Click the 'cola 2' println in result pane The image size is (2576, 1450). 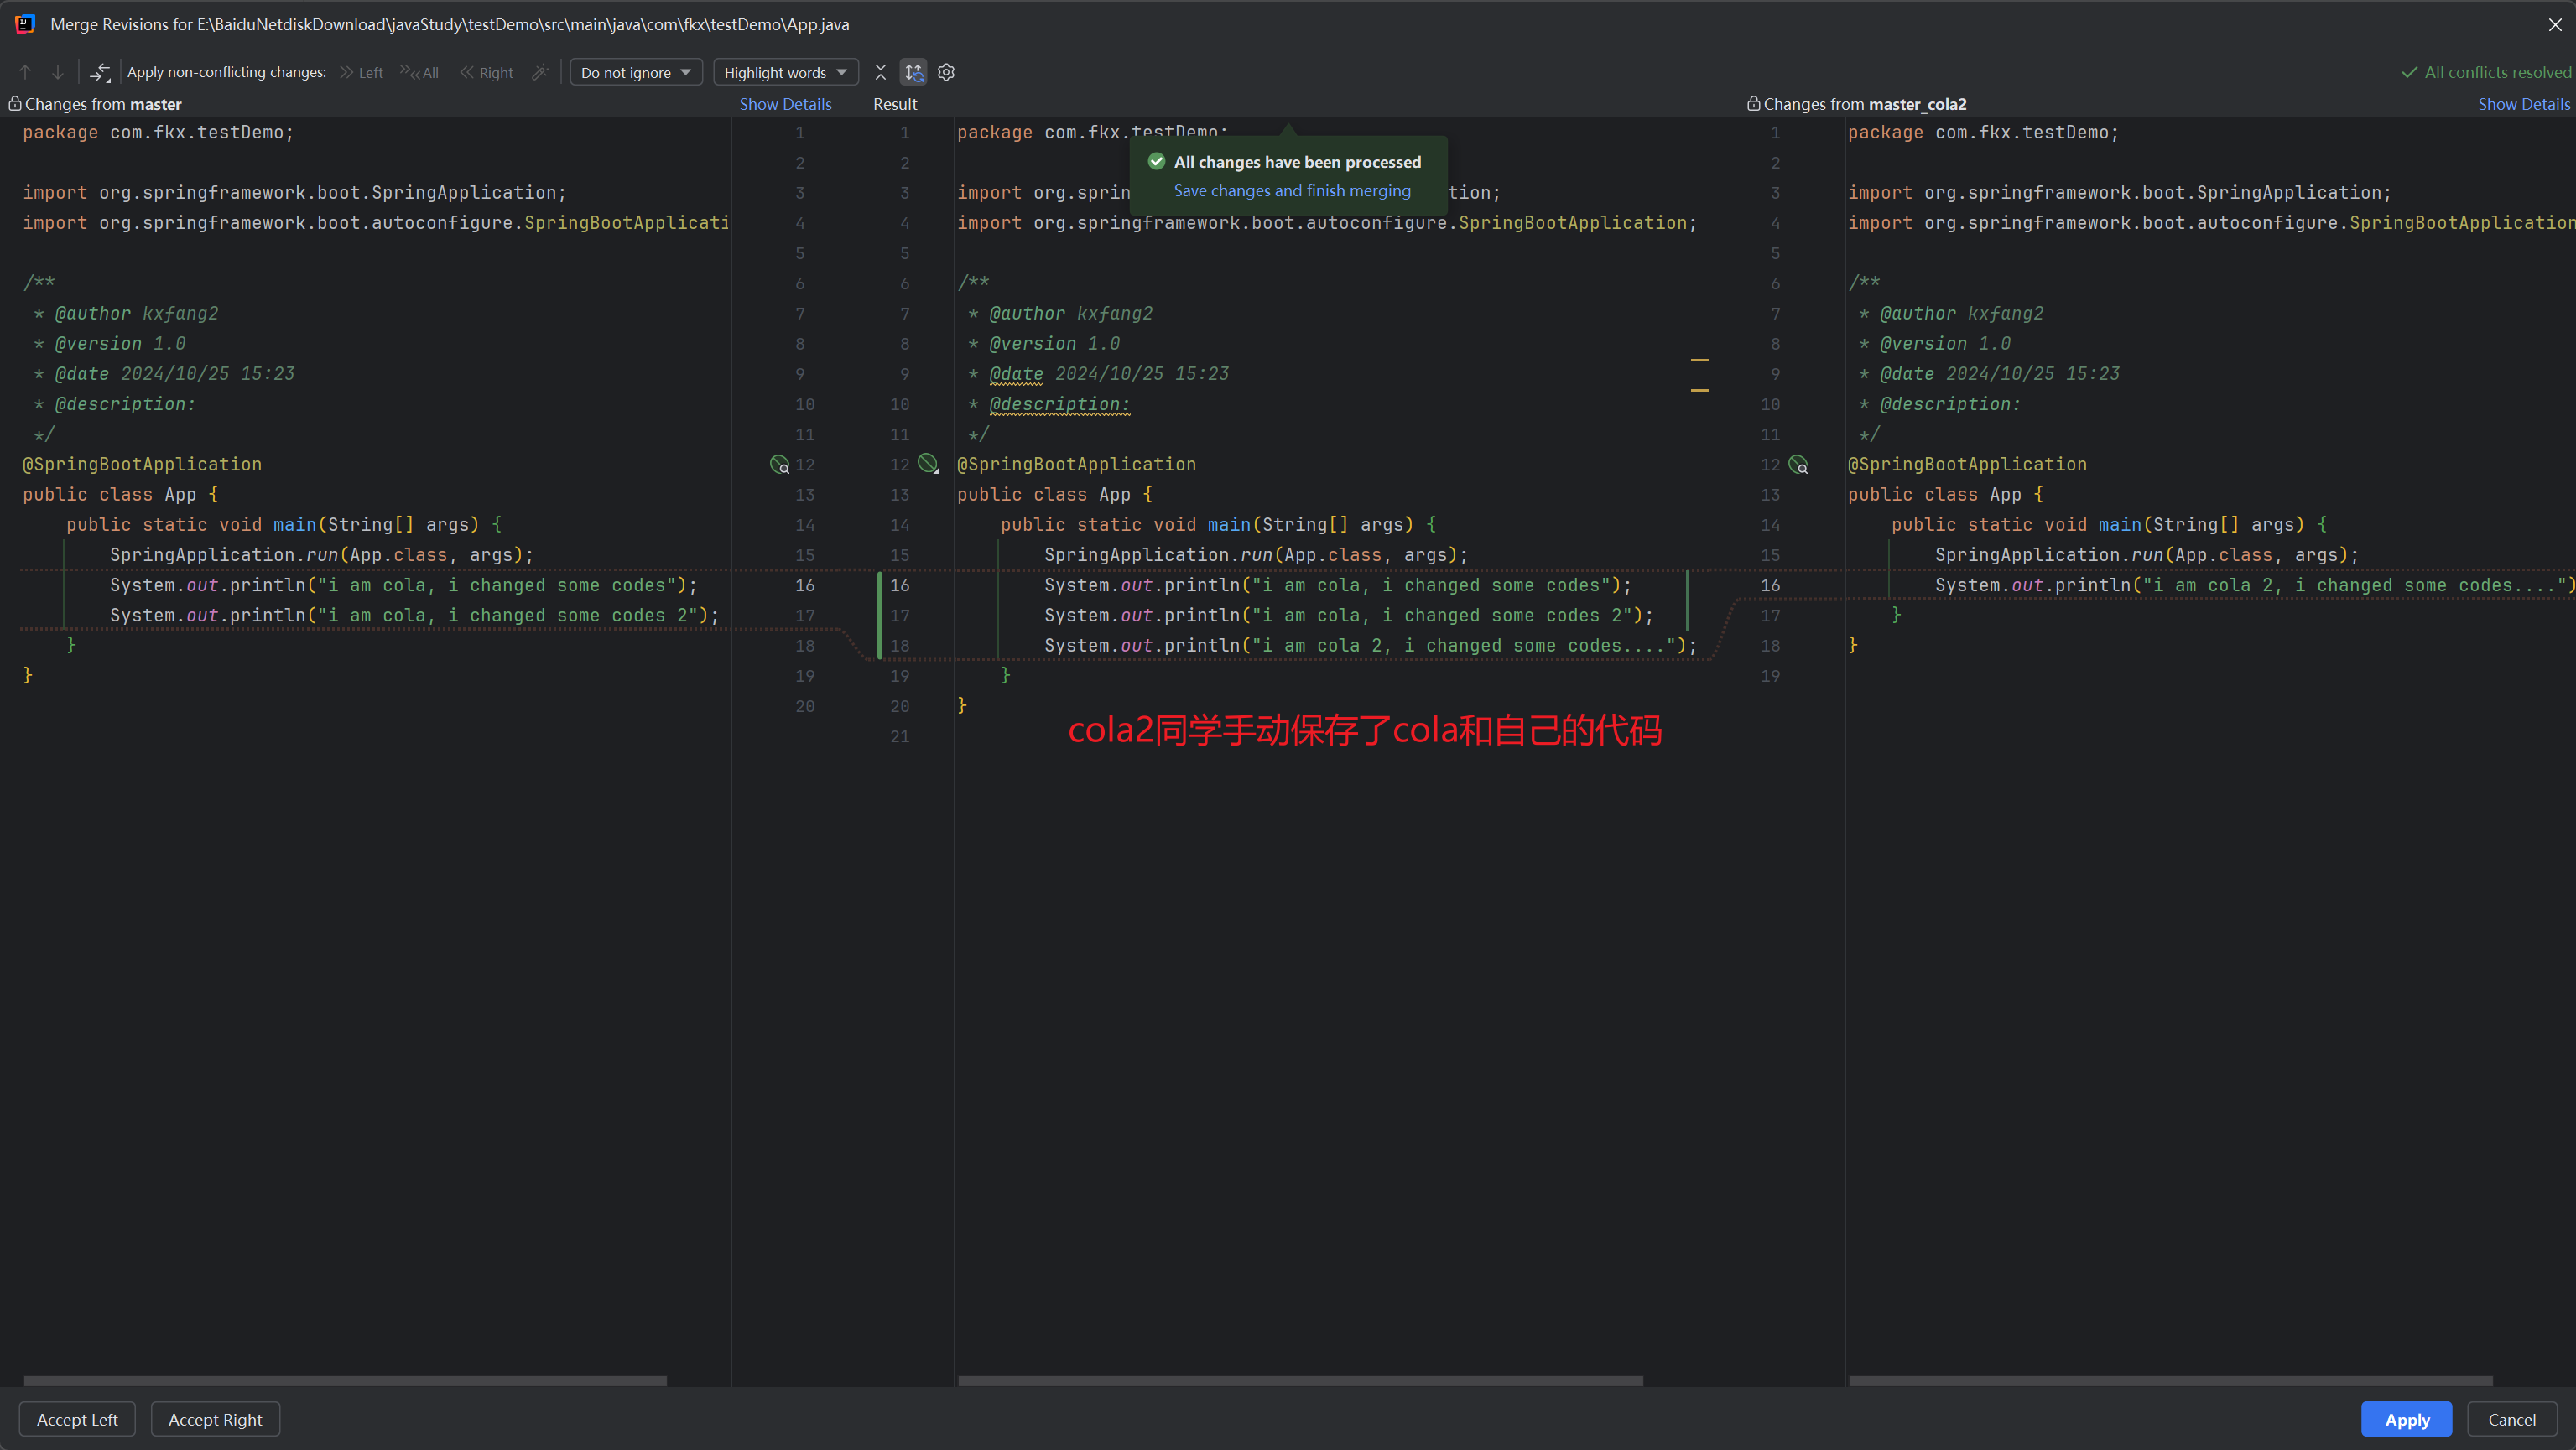tap(1370, 645)
